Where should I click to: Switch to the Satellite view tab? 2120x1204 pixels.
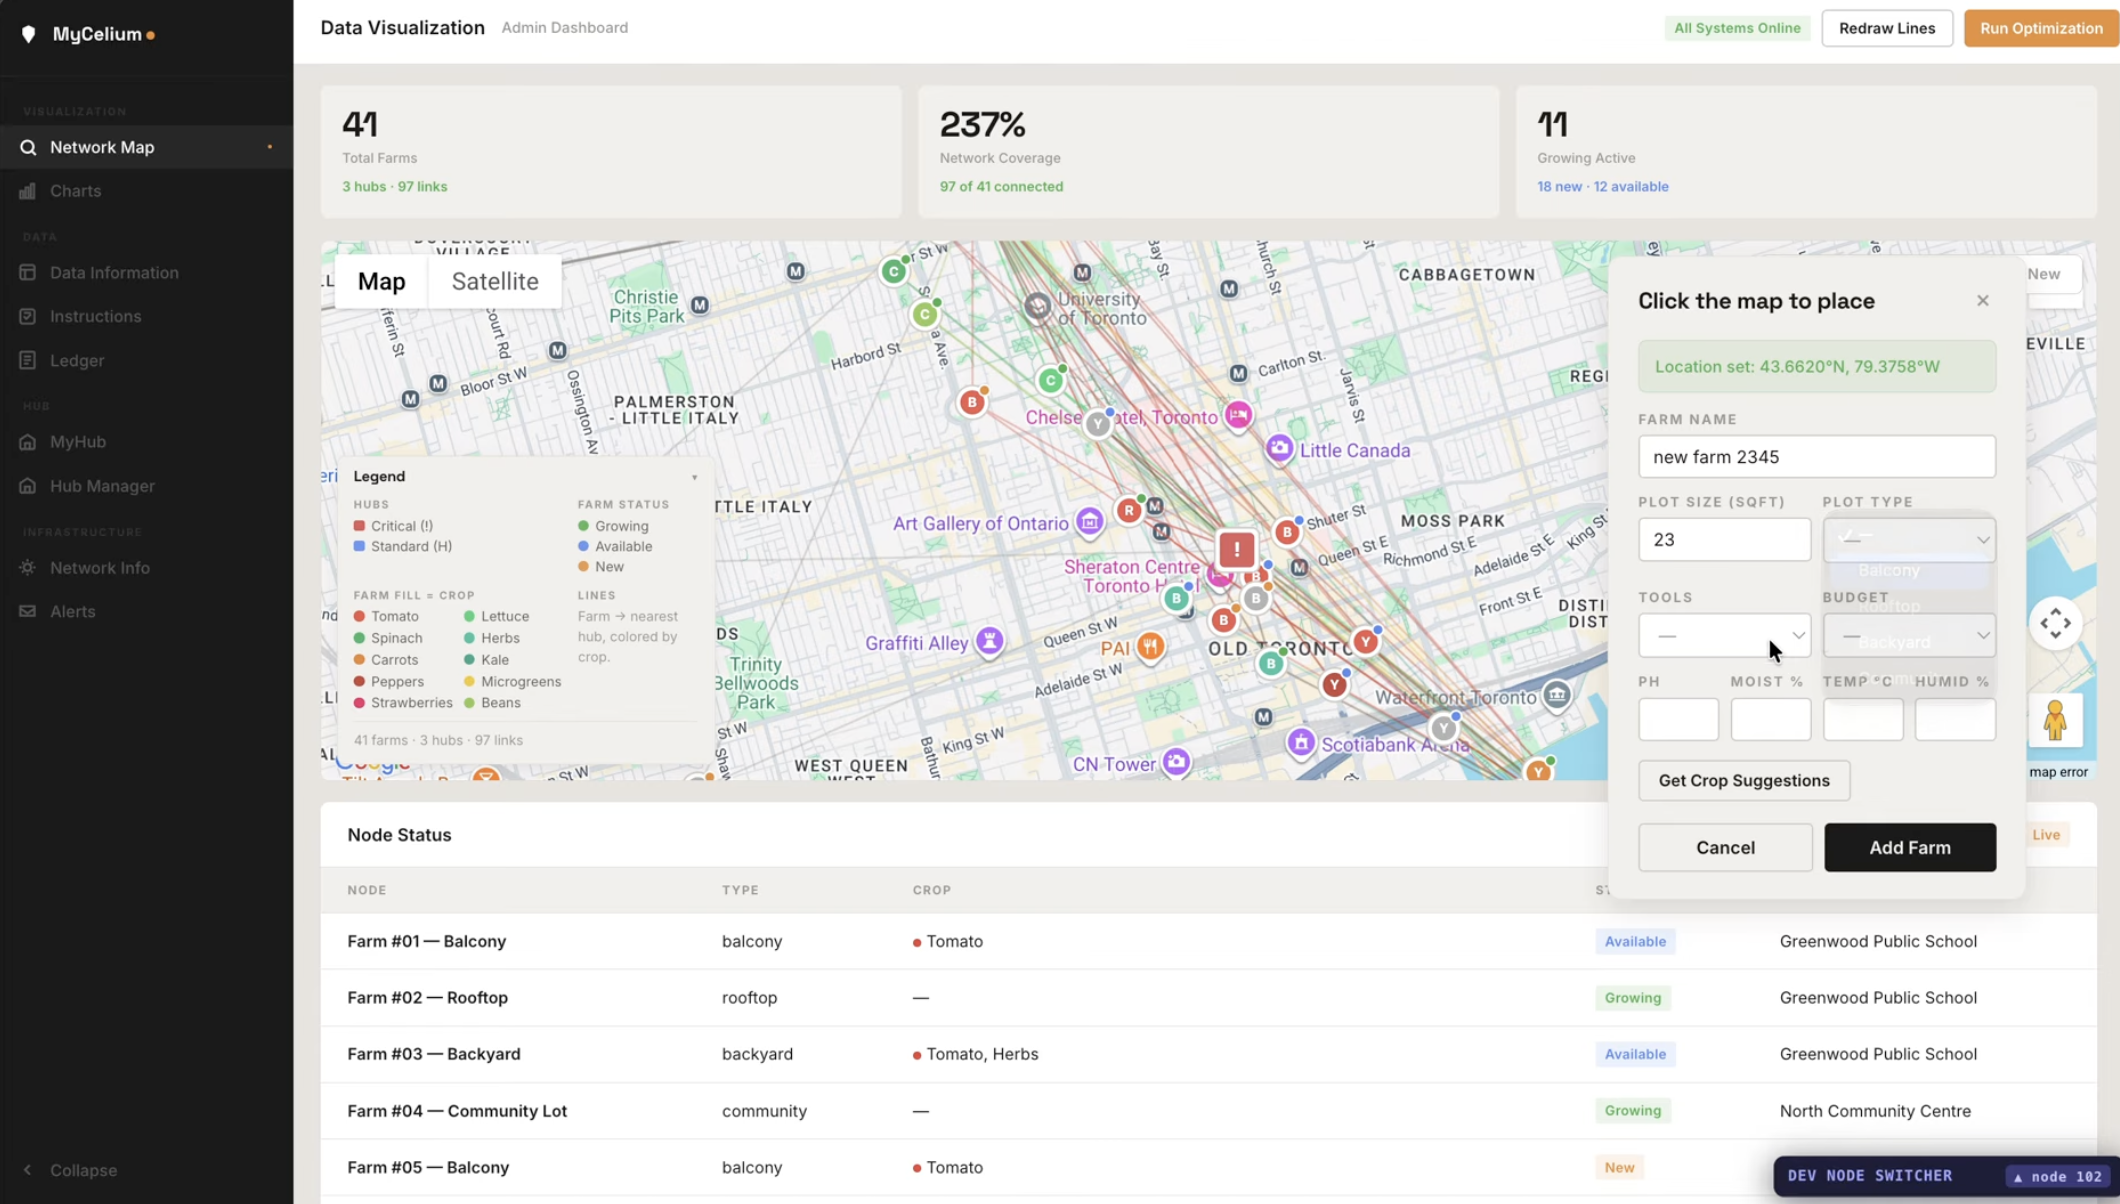click(495, 282)
